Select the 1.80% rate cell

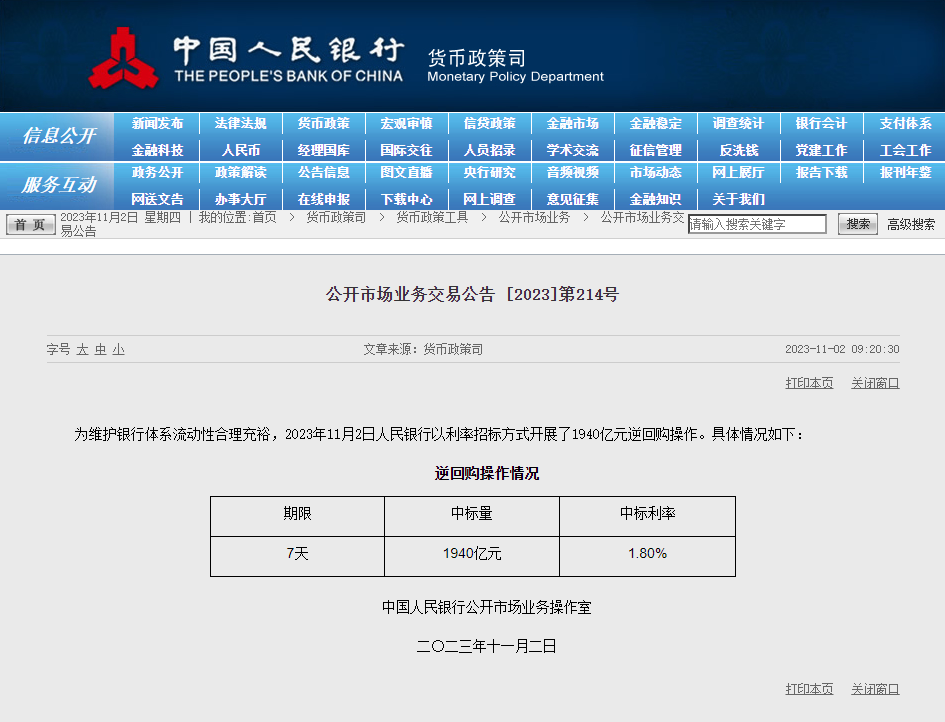pos(647,556)
